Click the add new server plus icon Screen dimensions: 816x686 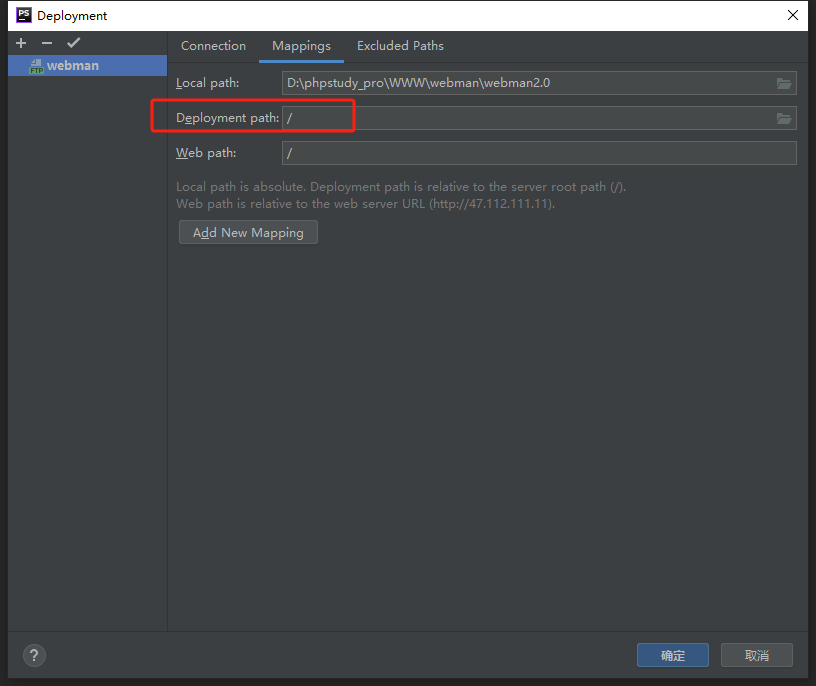pyautogui.click(x=20, y=43)
